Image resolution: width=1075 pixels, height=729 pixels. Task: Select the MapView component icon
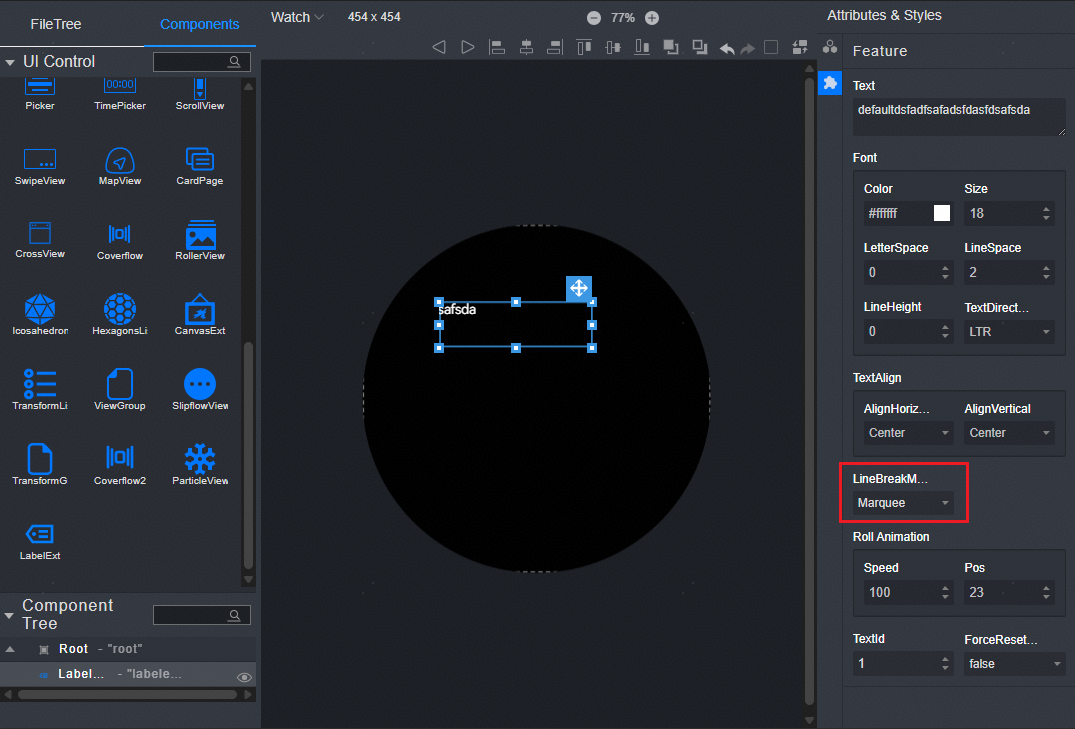point(119,161)
